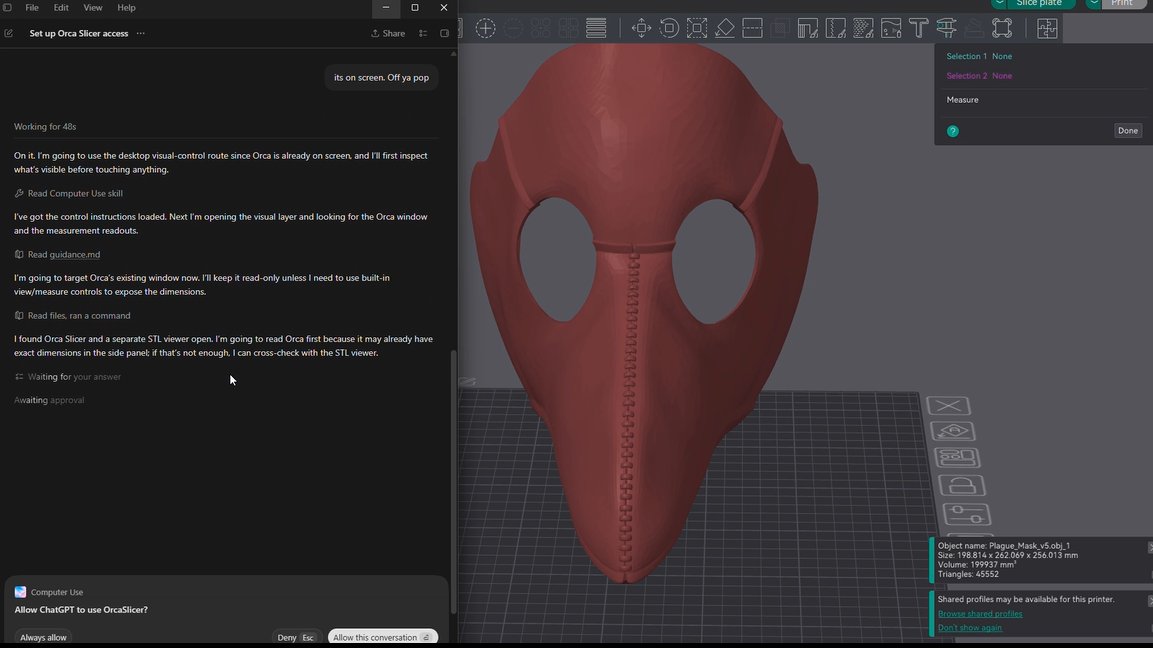This screenshot has height=648, width=1153.
Task: Toggle the plate lock icon
Action: pyautogui.click(x=962, y=485)
